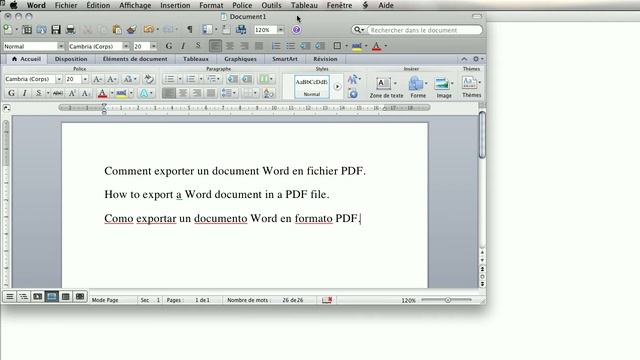Insert an Image
The height and width of the screenshot is (360, 640).
(x=444, y=87)
